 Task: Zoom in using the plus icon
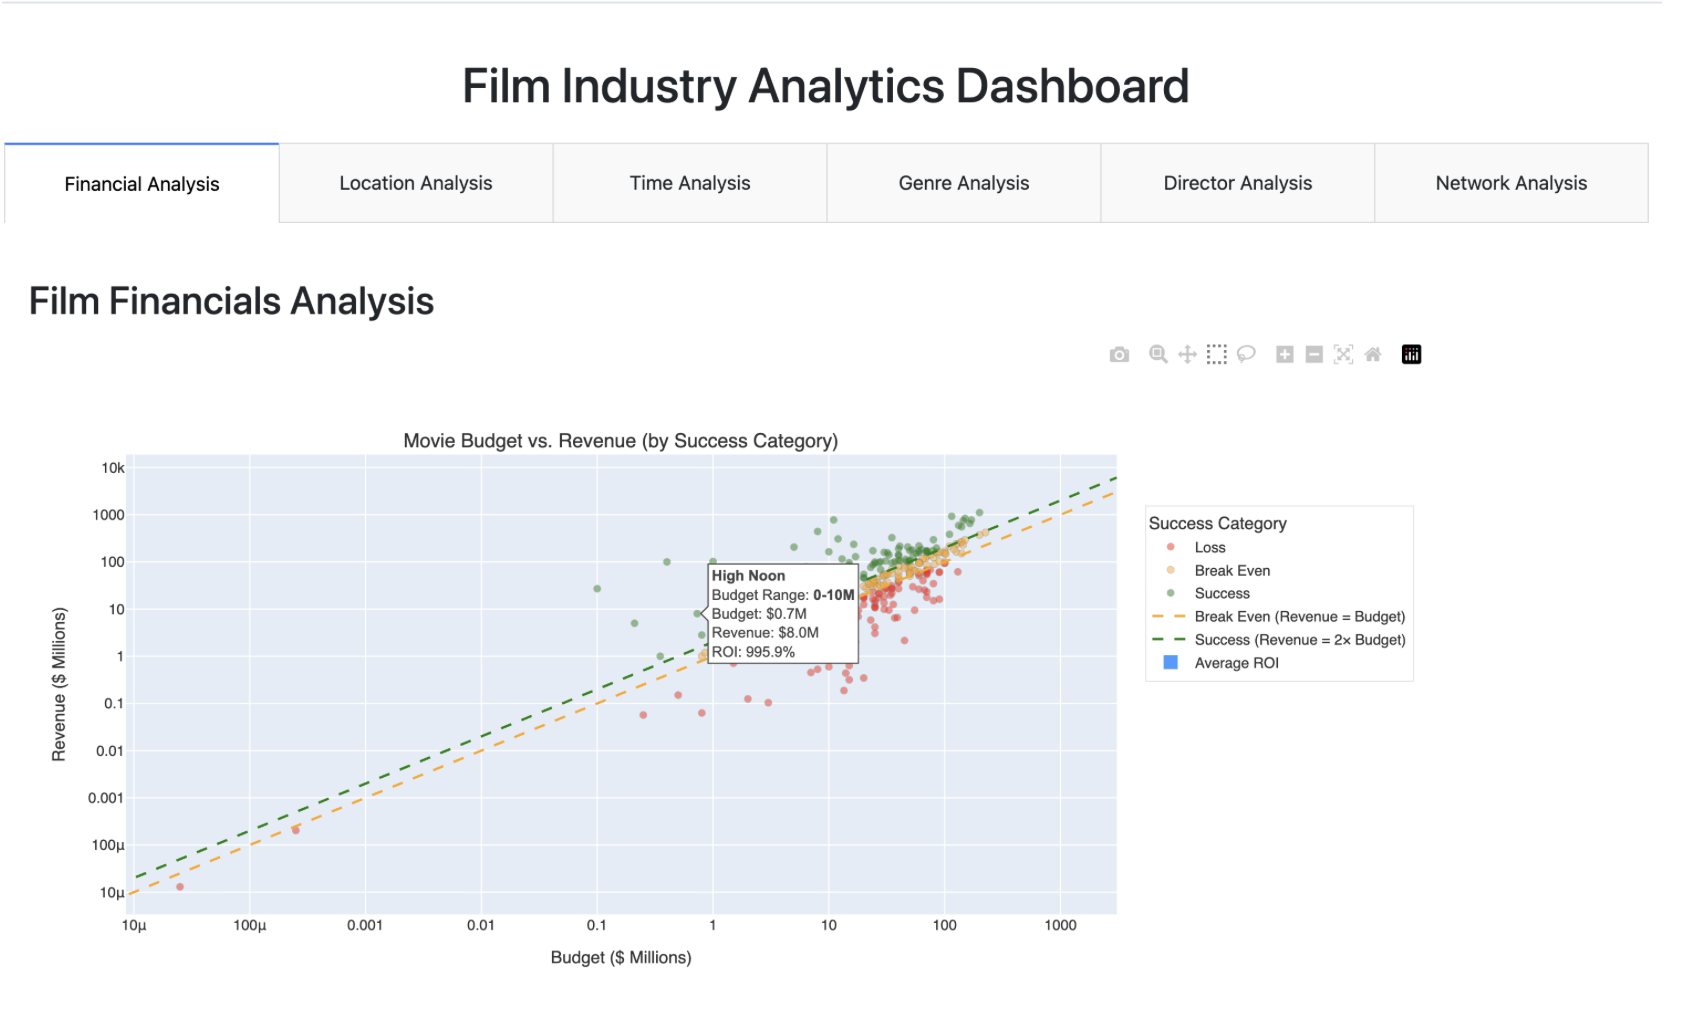coord(1283,354)
